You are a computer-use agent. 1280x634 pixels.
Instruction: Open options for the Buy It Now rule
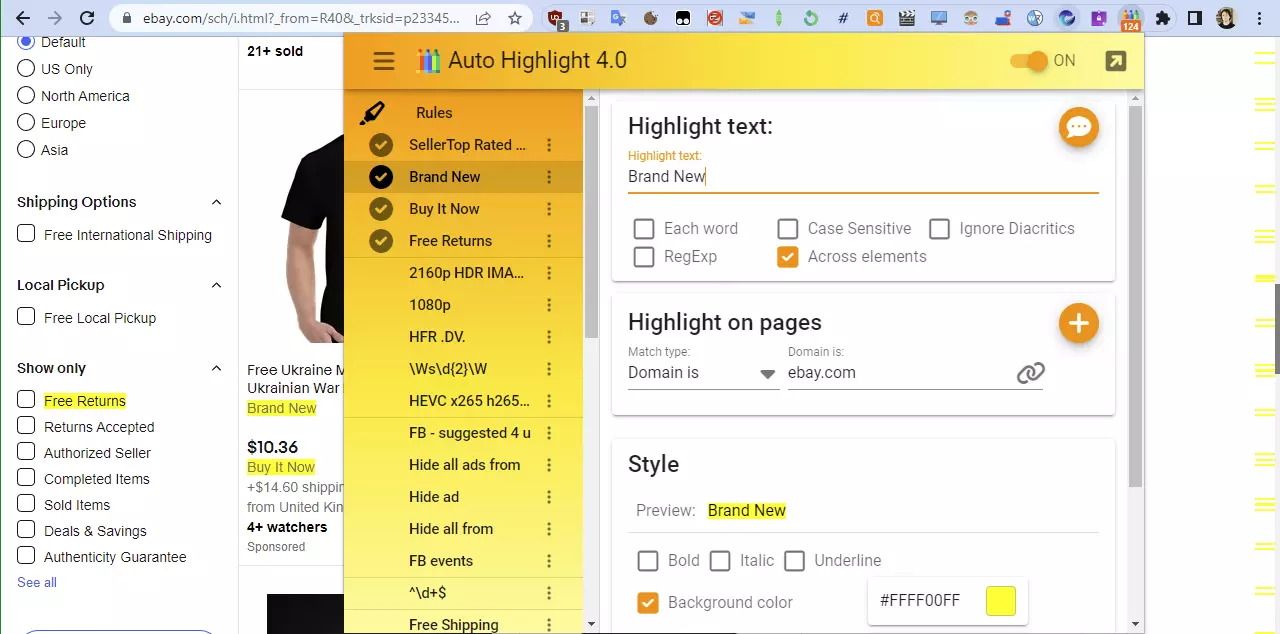tap(549, 209)
